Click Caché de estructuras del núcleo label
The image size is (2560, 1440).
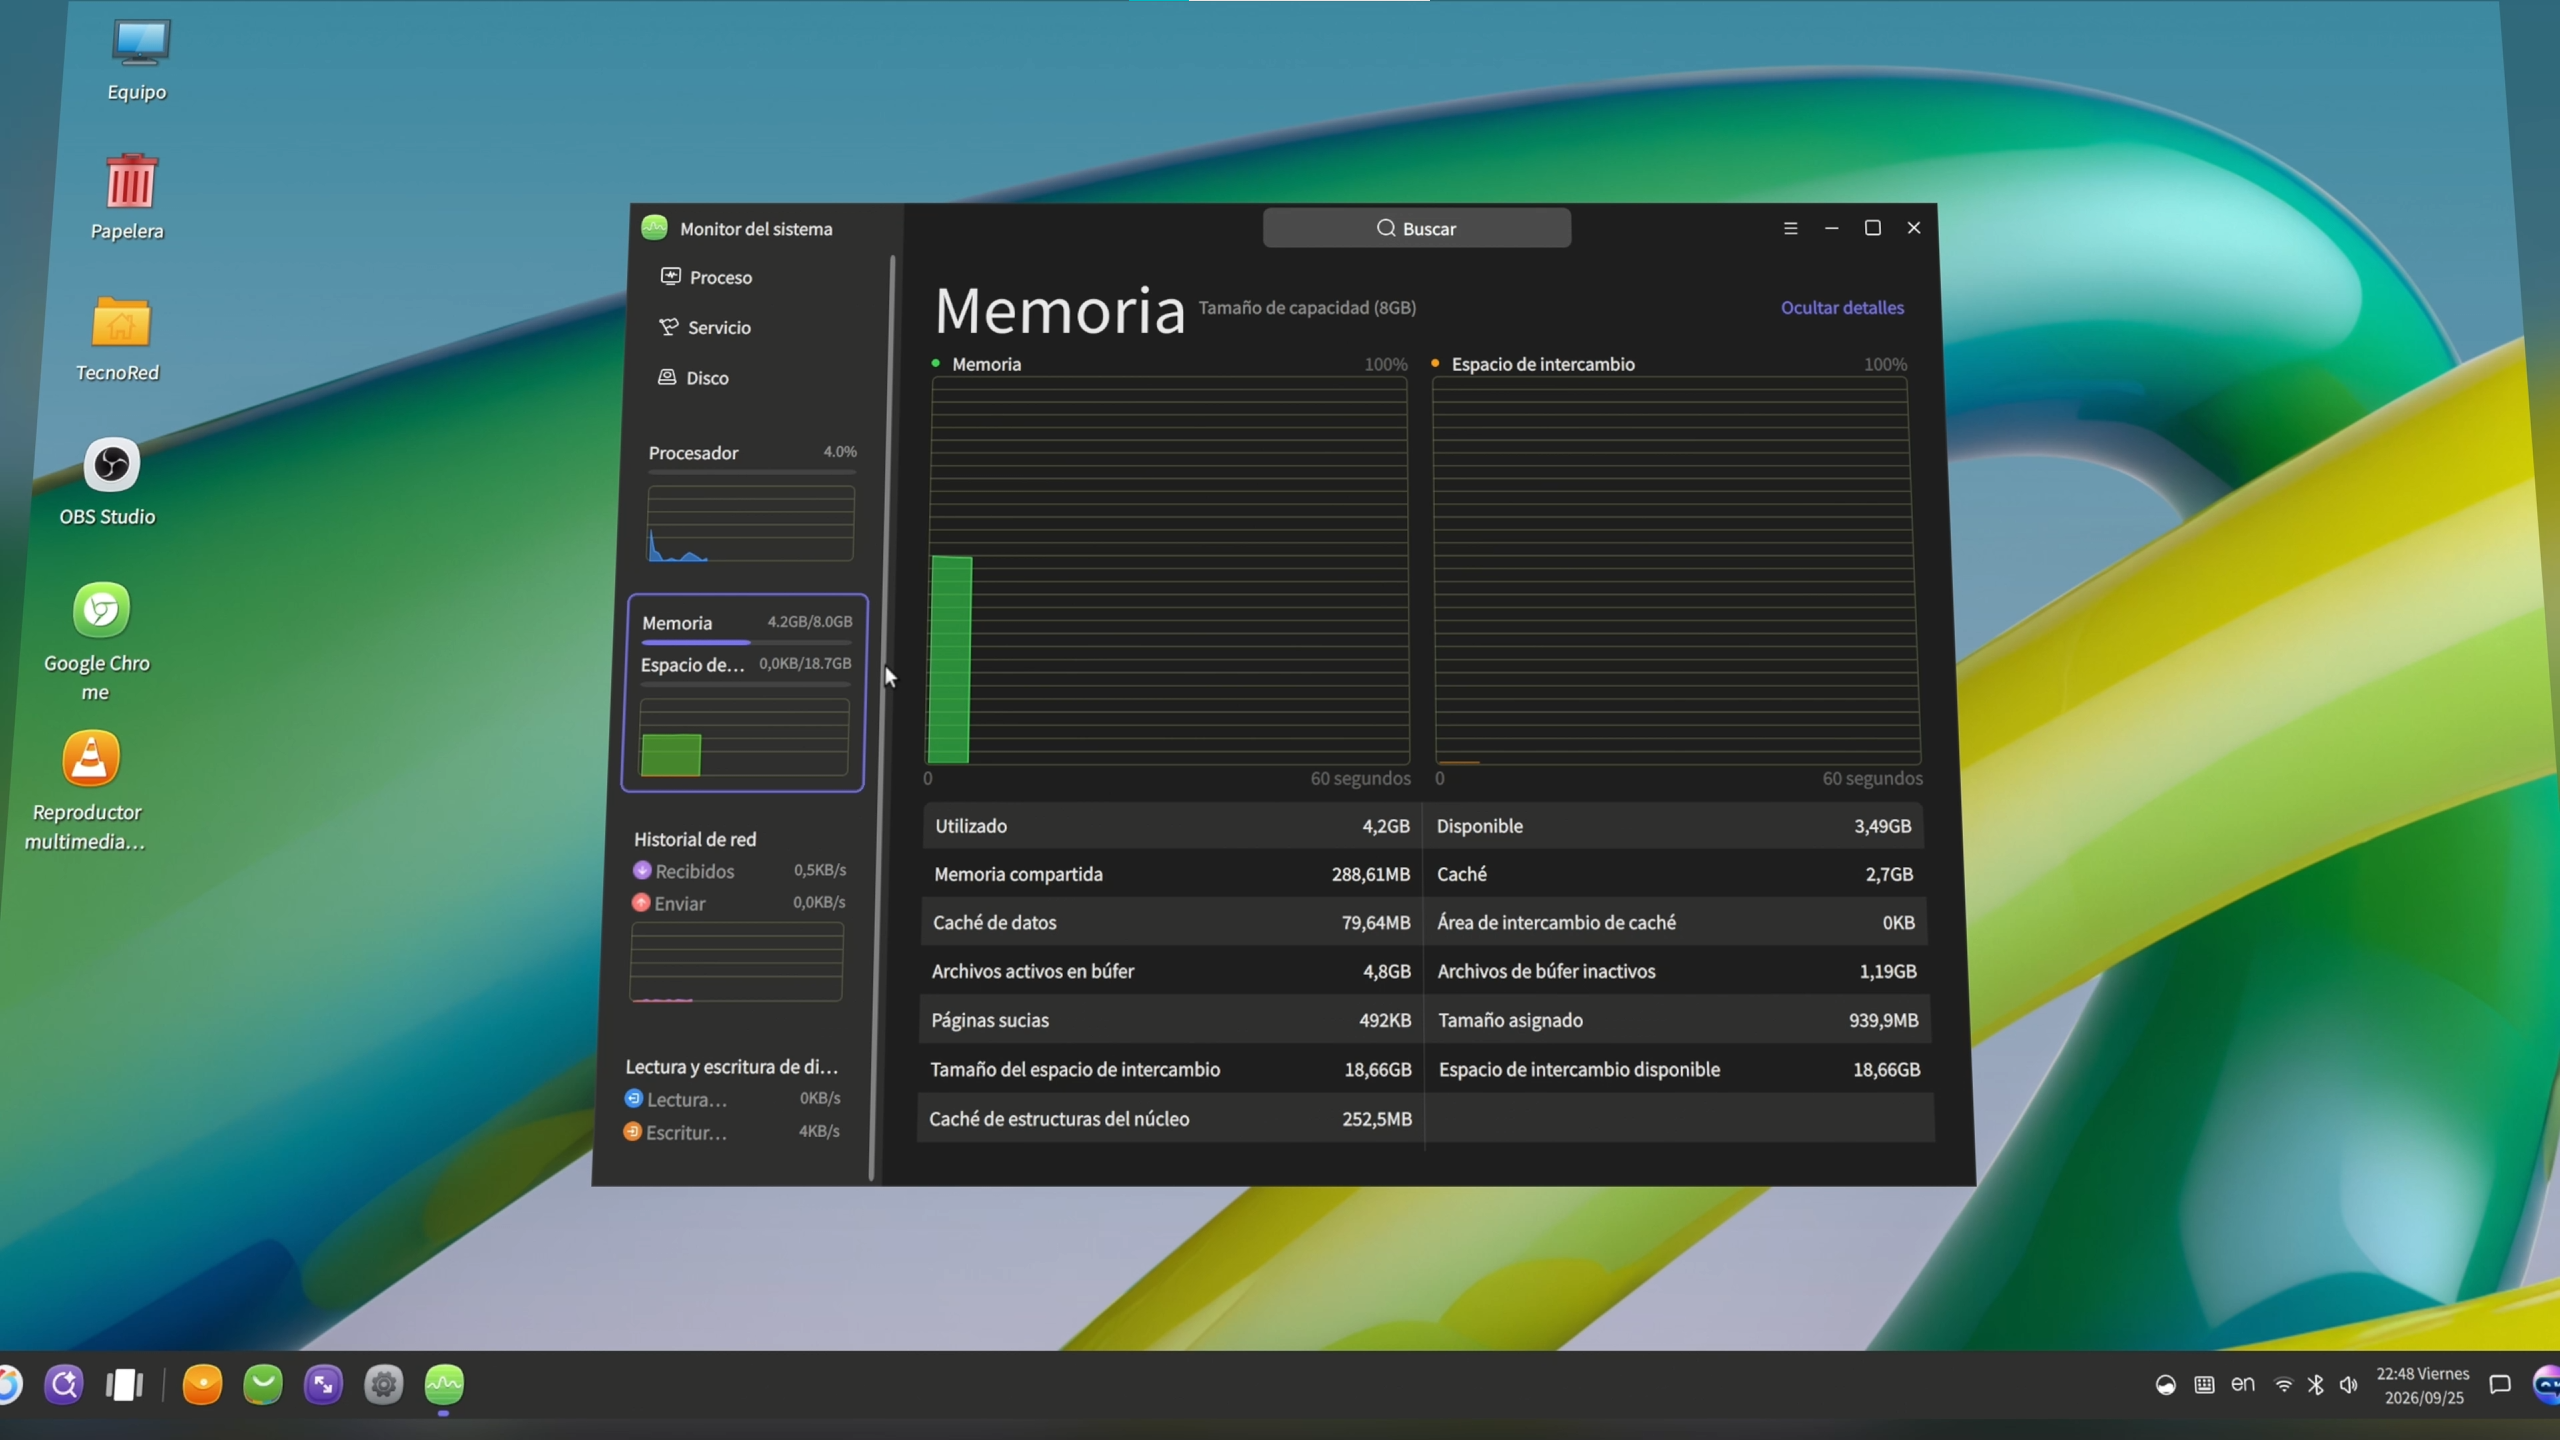(x=1059, y=1118)
